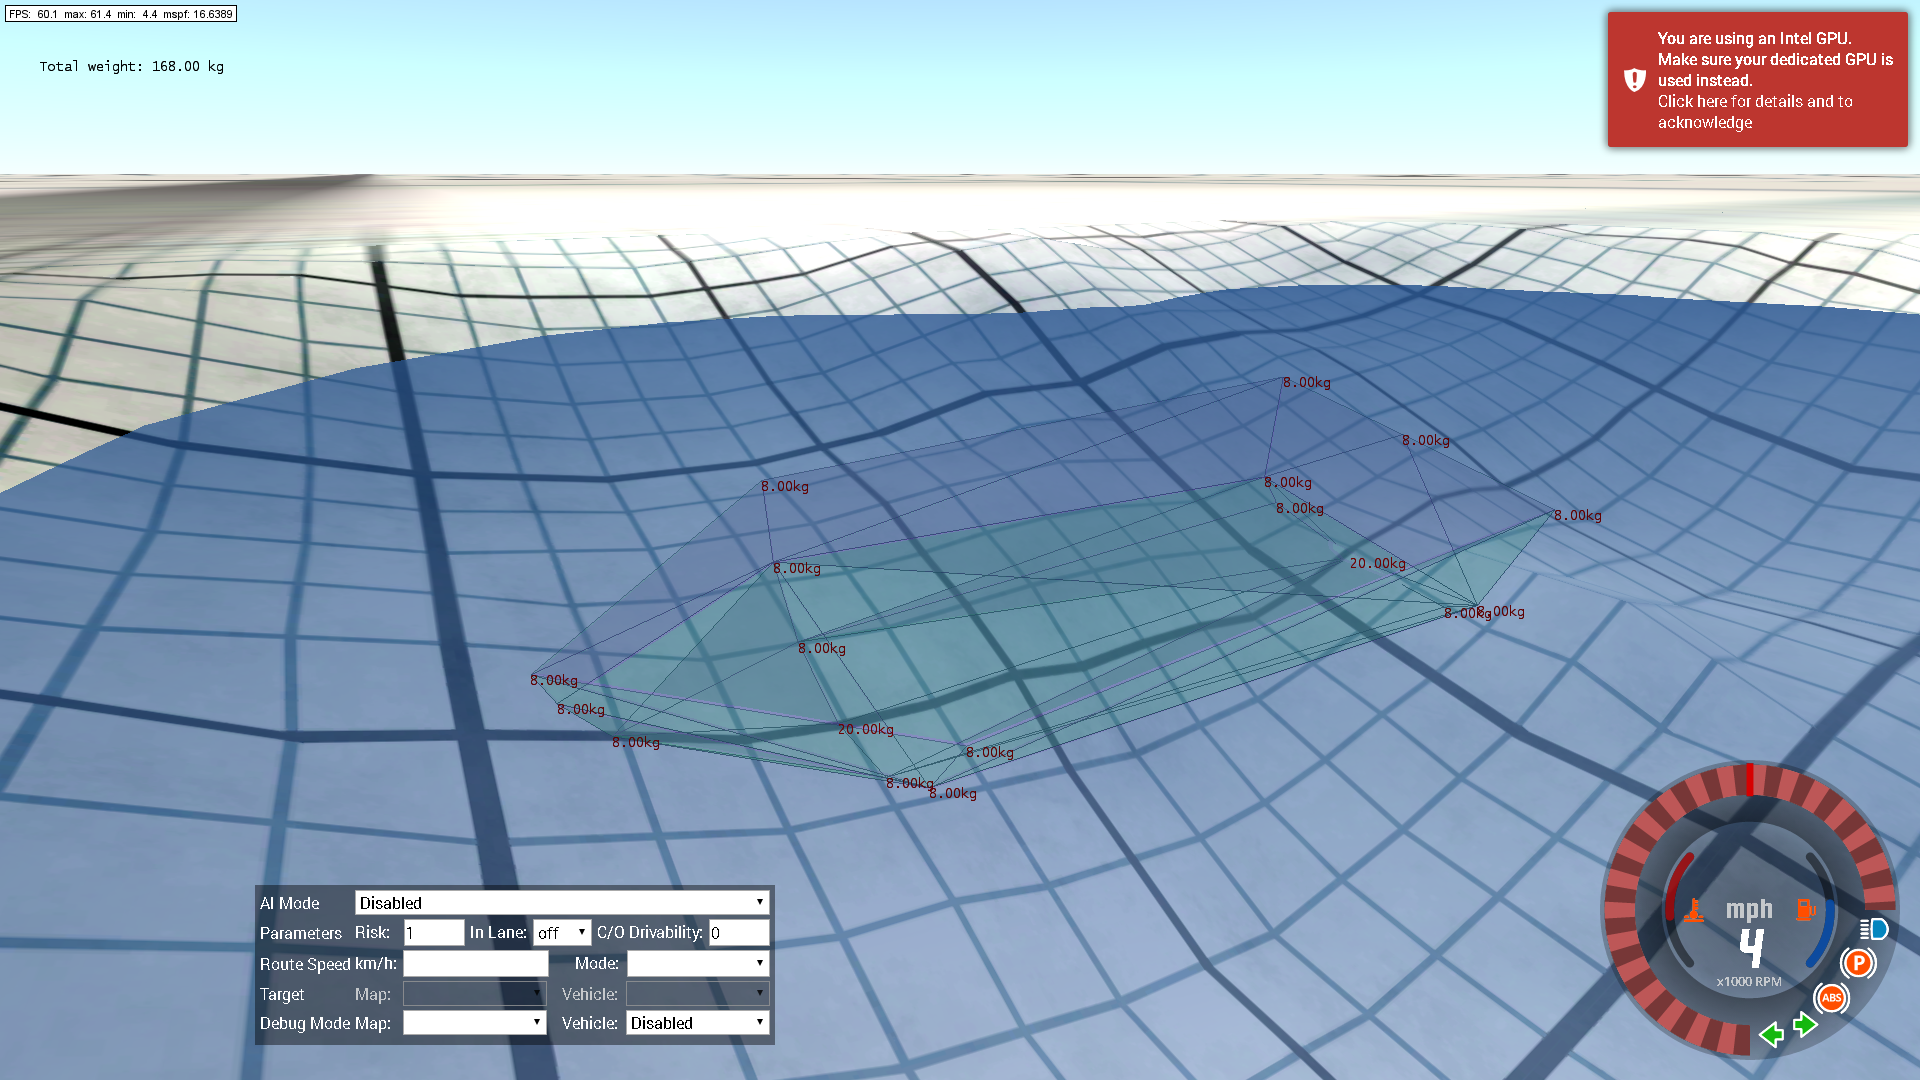Click 'Click here for details and to acknowledge' text
This screenshot has height=1080, width=1920.
(x=1755, y=112)
